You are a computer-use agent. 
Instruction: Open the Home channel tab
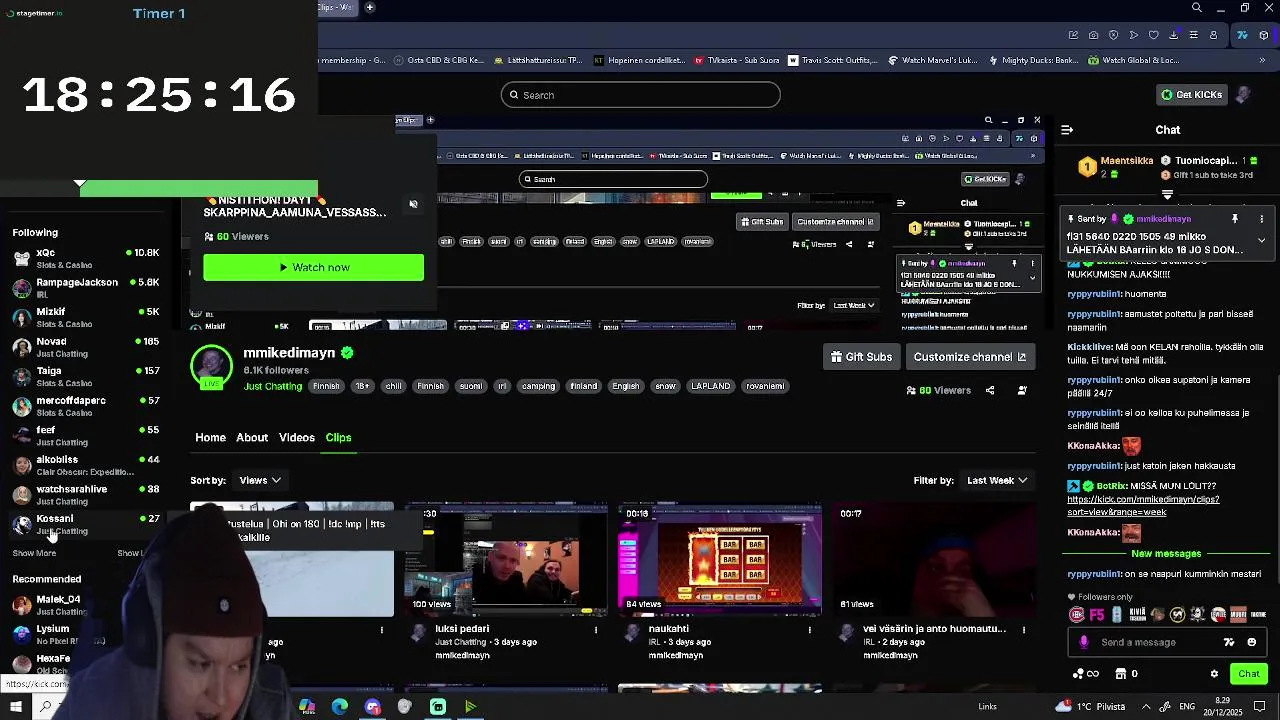tap(210, 437)
